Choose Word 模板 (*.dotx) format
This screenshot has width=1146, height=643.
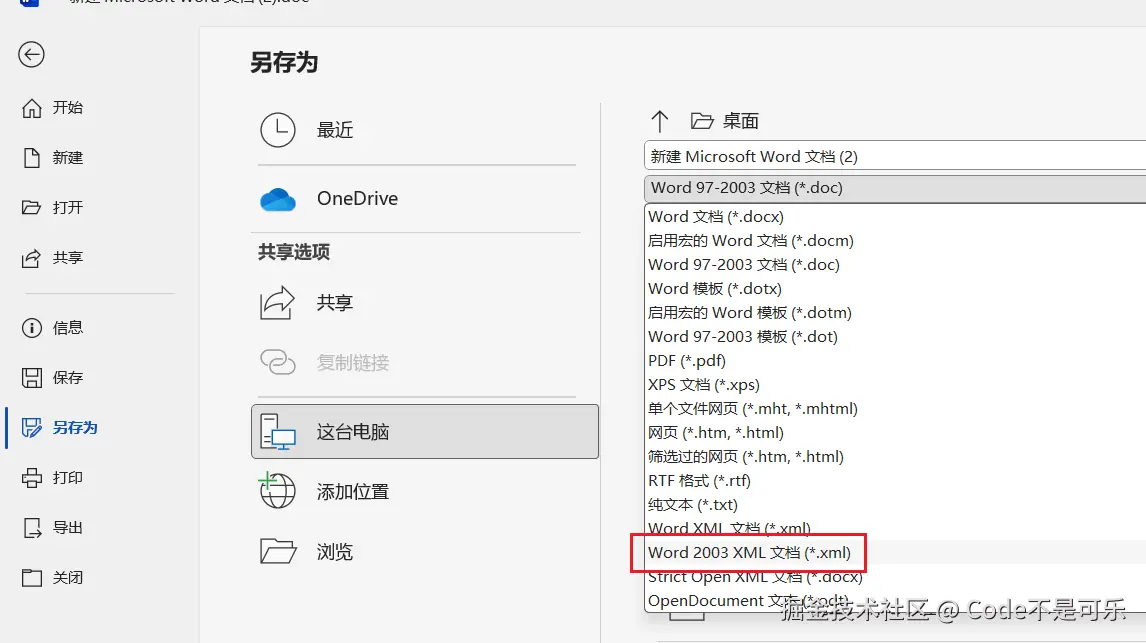(x=715, y=289)
